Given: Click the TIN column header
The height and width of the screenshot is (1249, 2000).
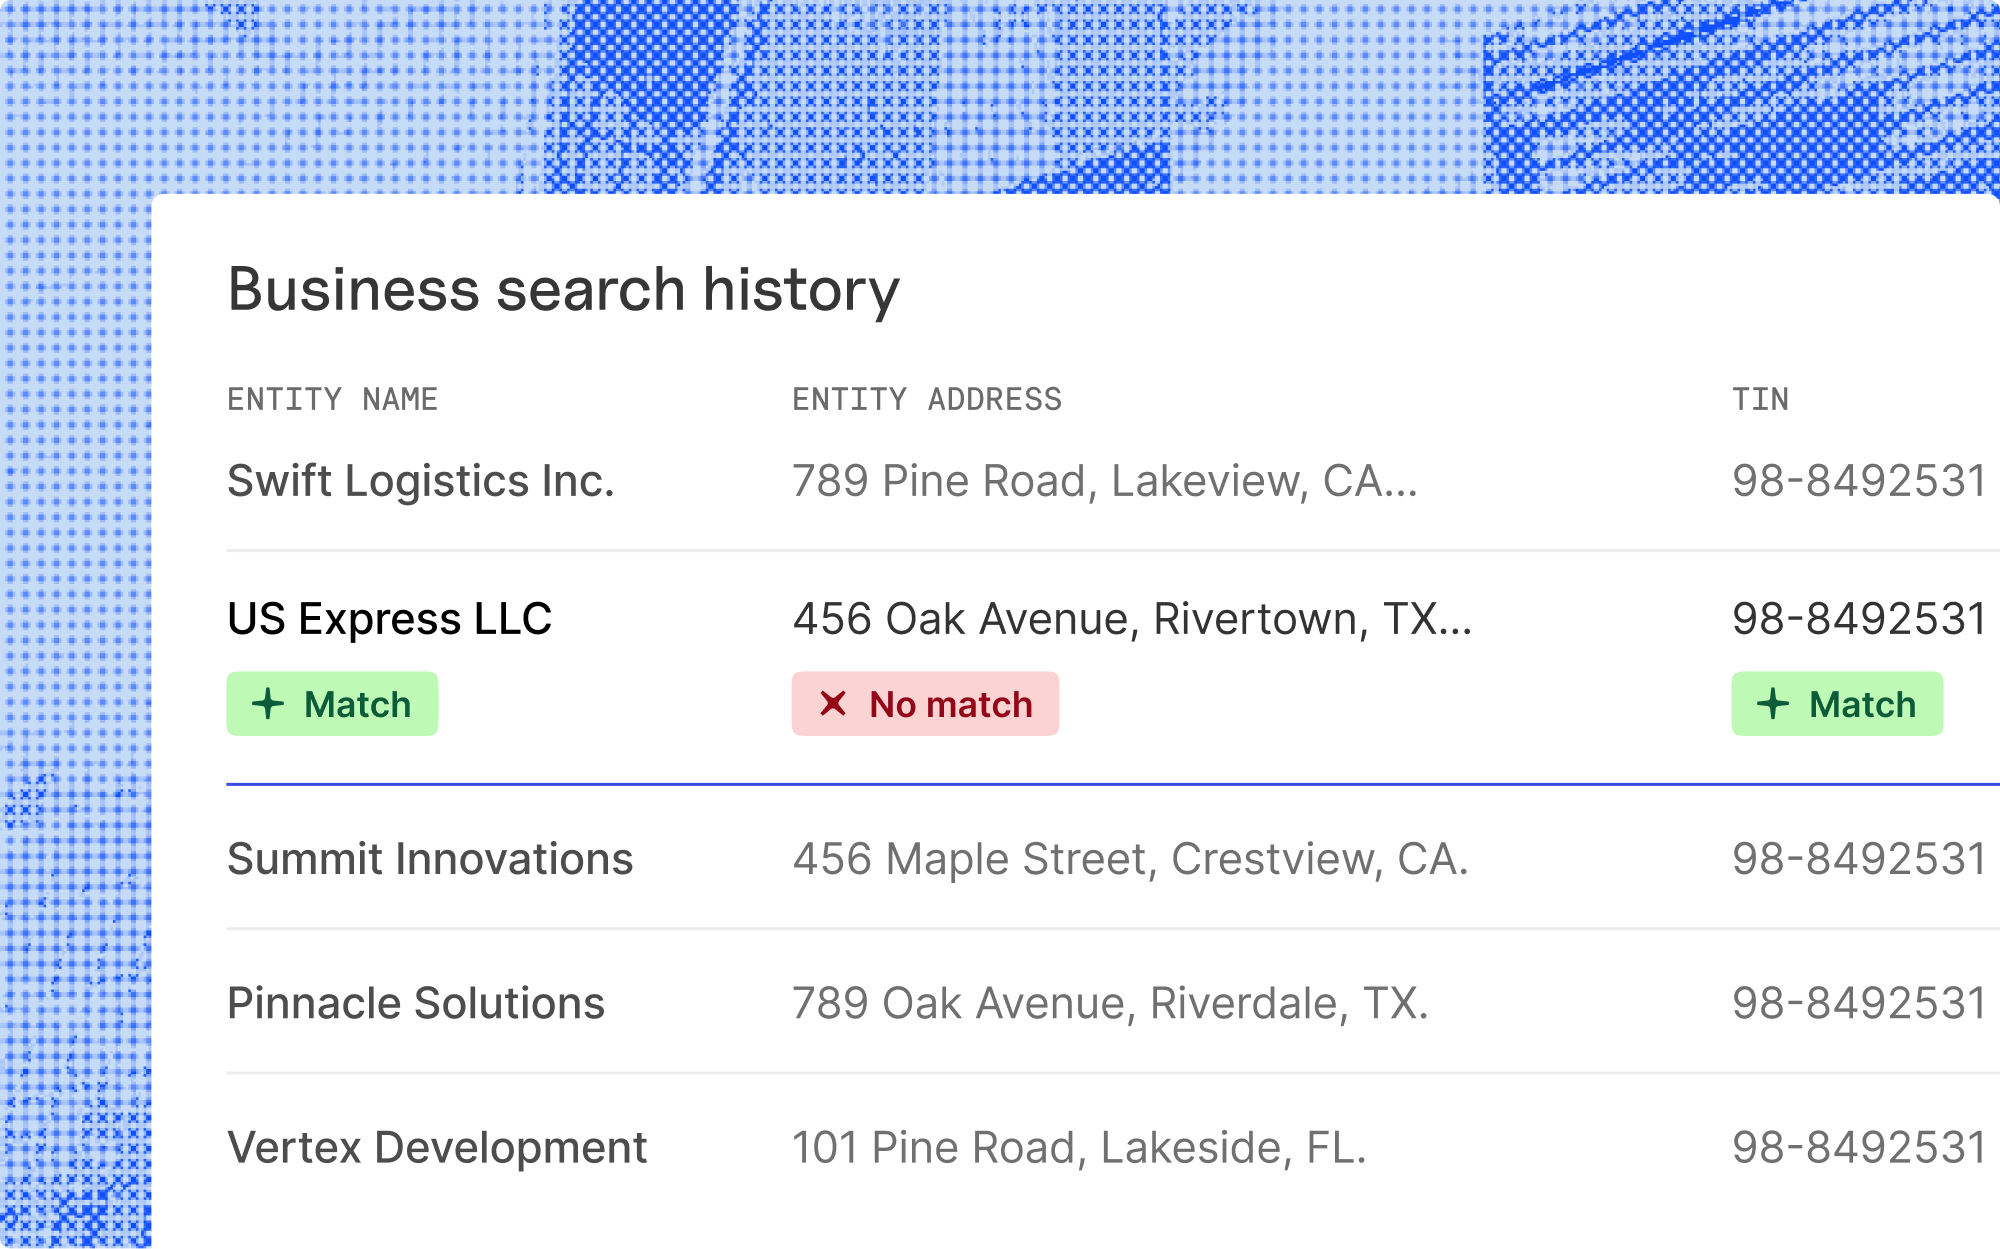Looking at the screenshot, I should (1760, 400).
